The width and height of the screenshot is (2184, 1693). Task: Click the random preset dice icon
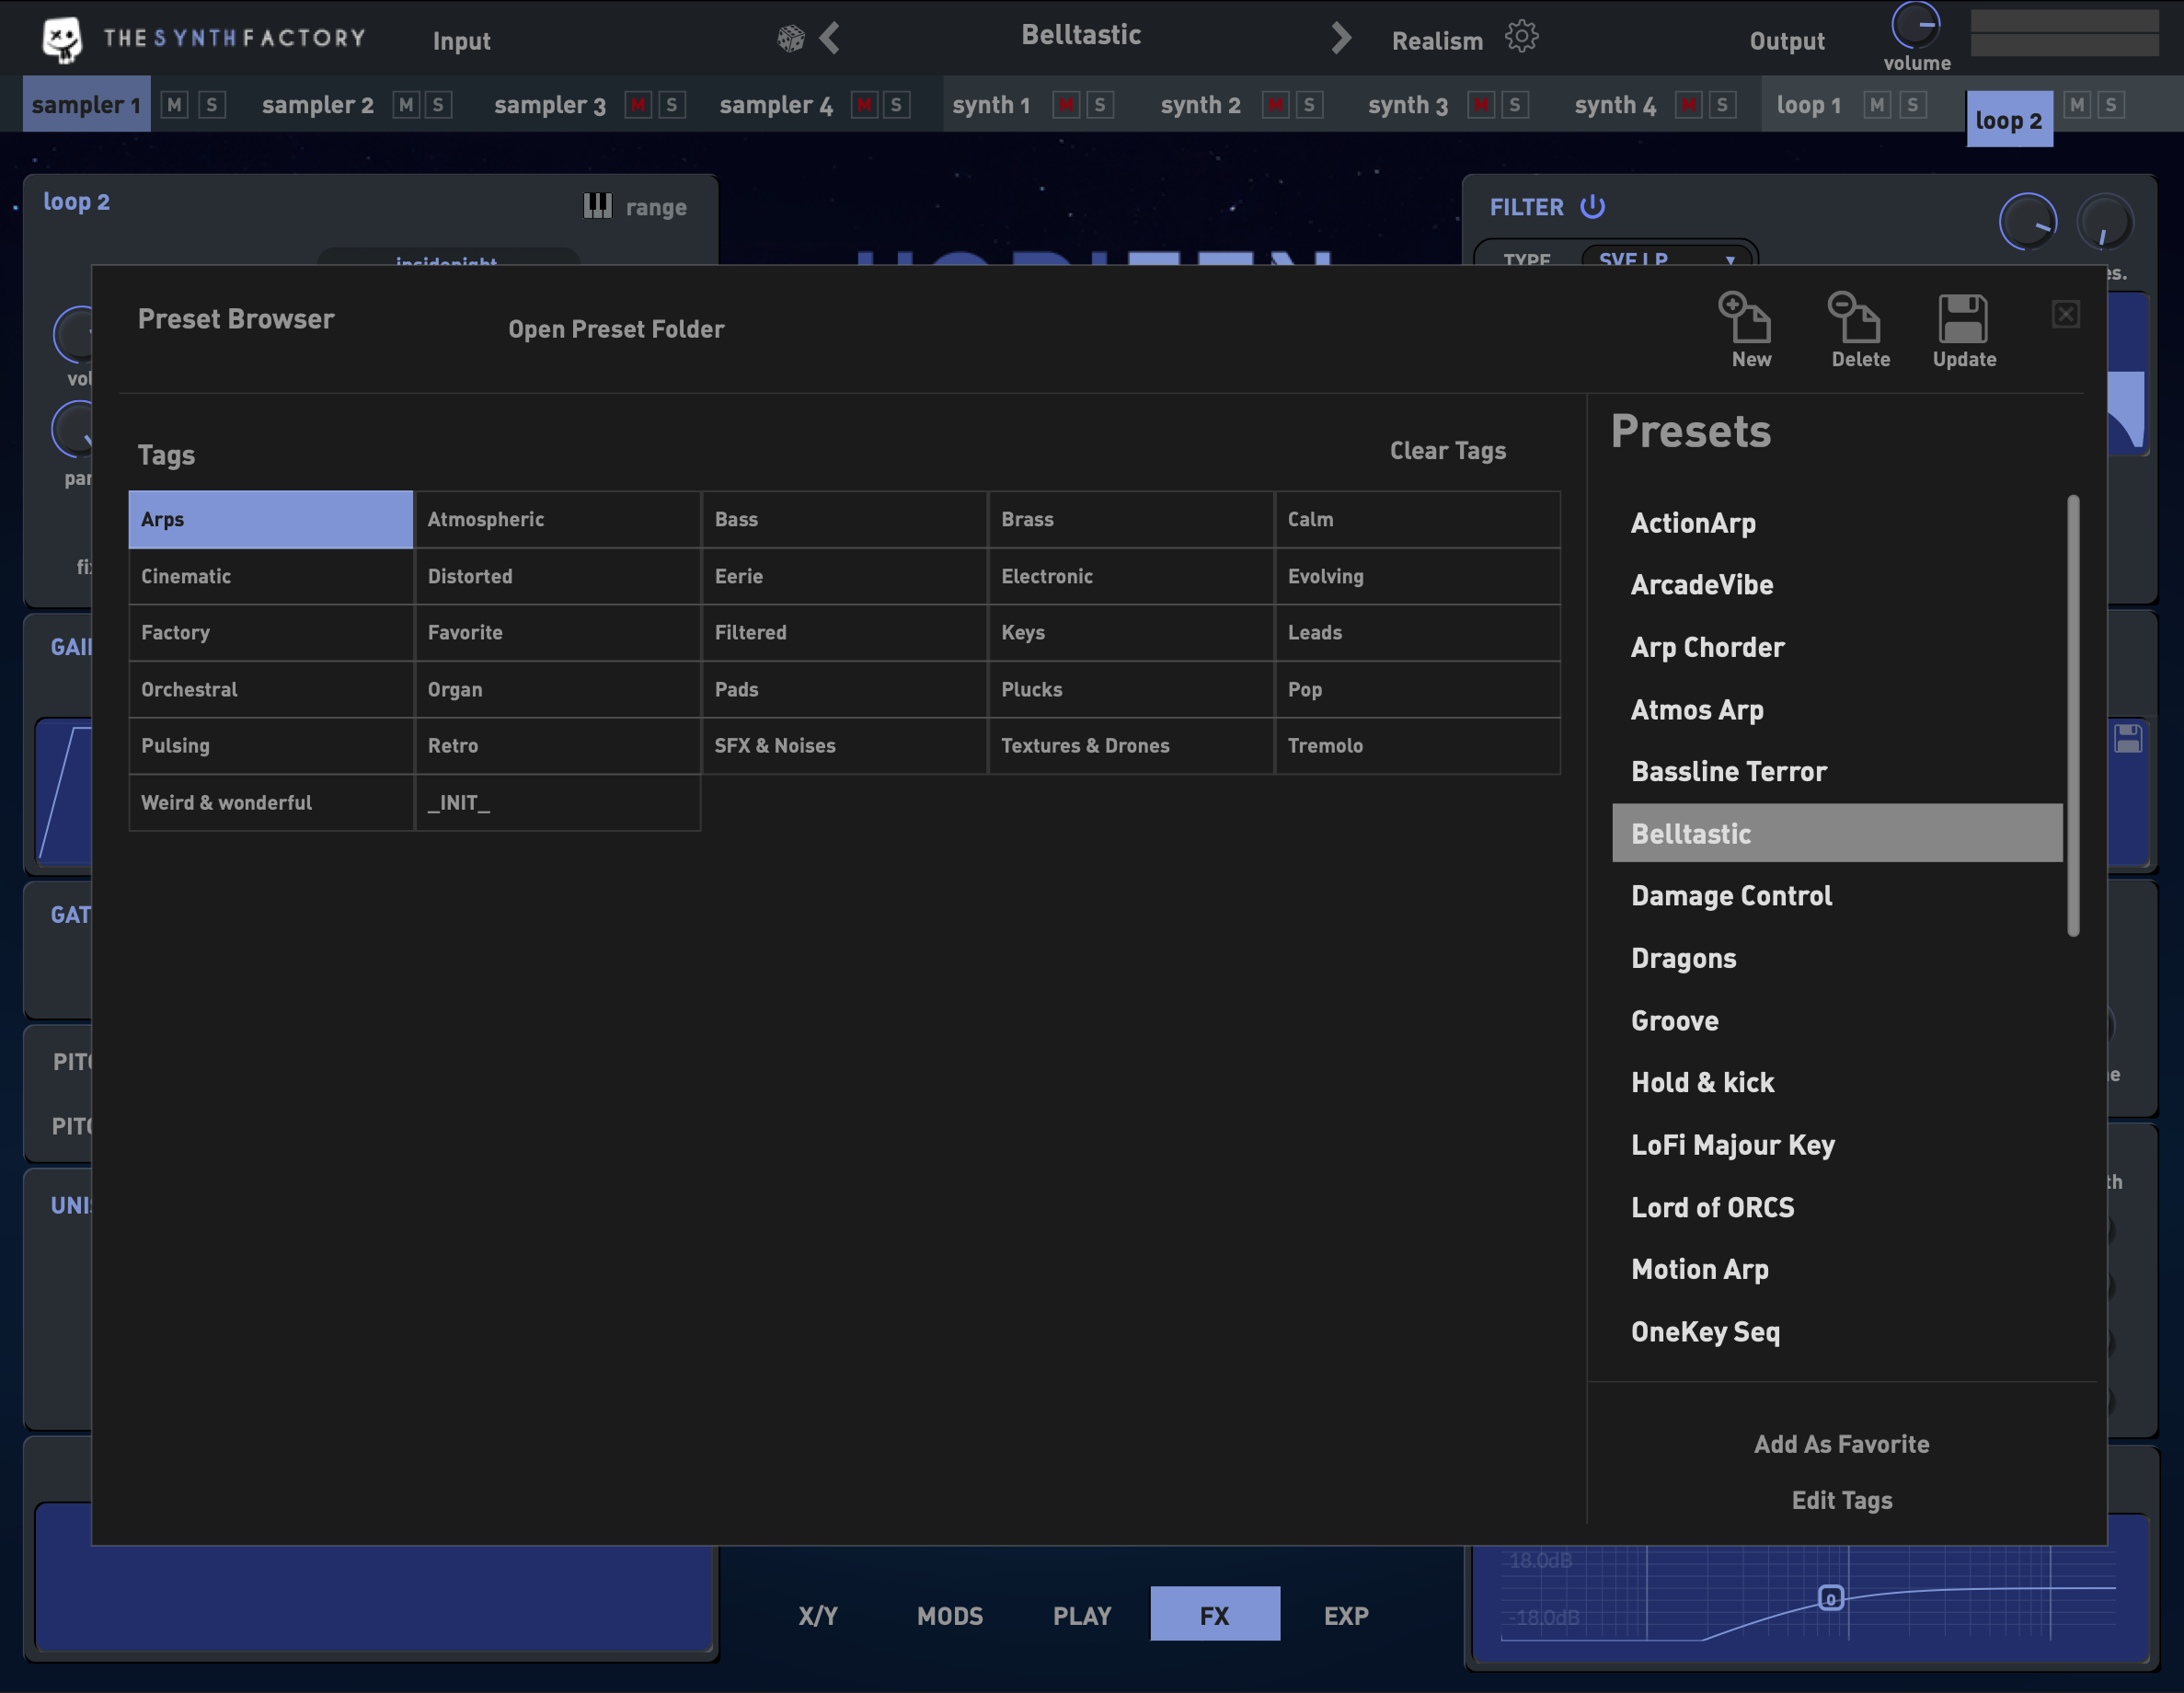[790, 39]
